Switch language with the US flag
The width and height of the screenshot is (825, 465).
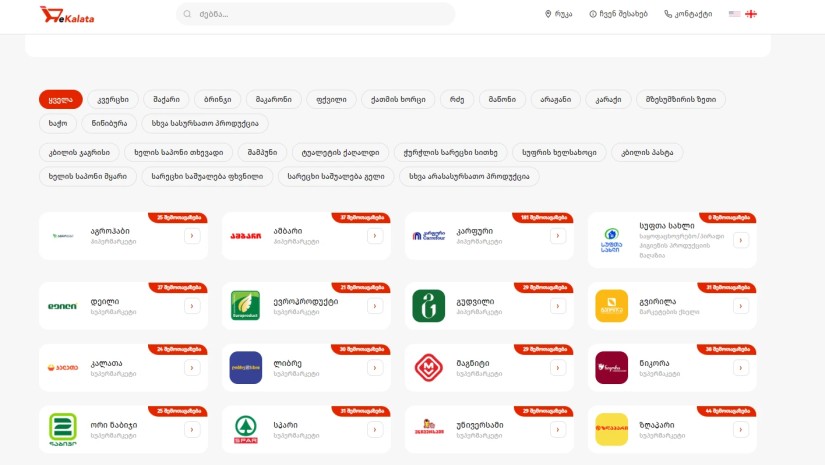(735, 14)
